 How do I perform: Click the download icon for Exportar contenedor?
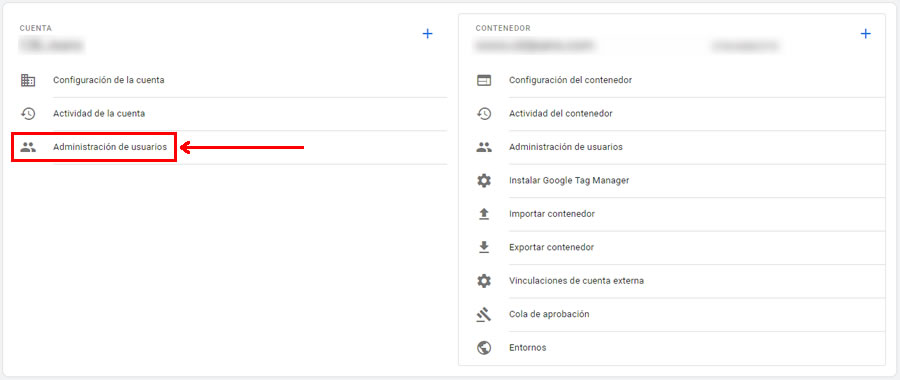[x=484, y=247]
